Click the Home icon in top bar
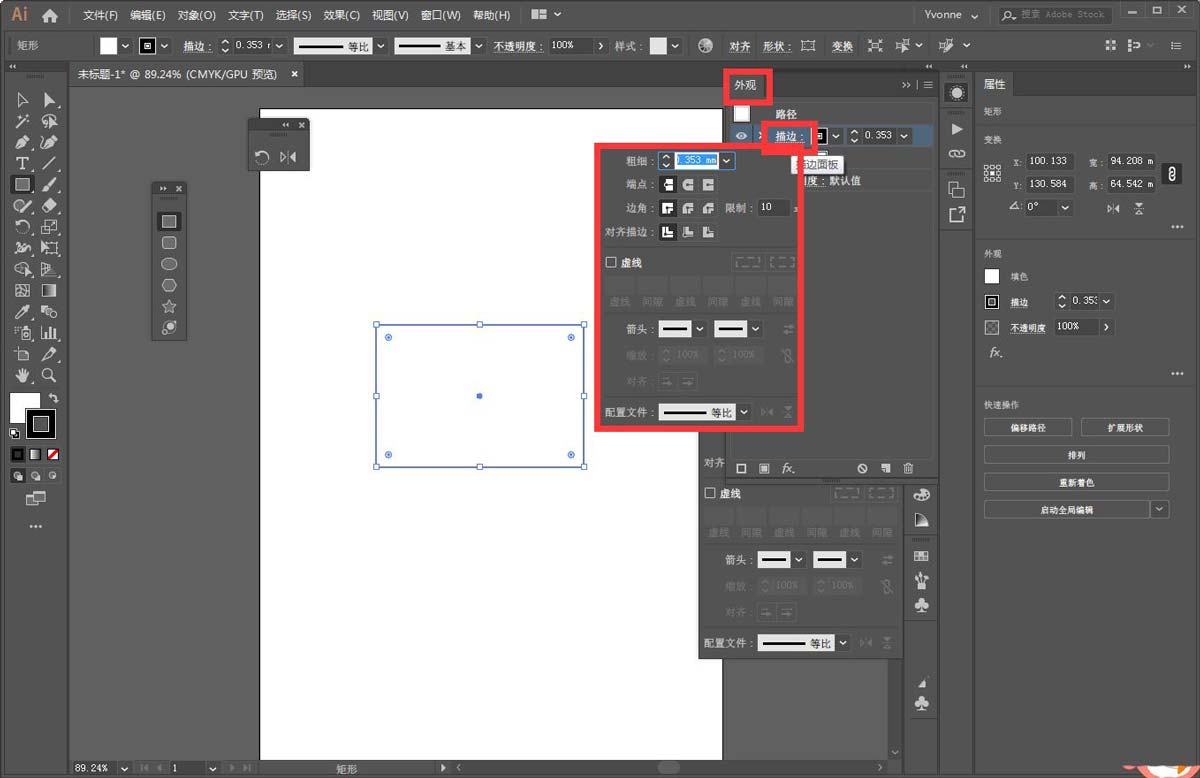1200x778 pixels. pyautogui.click(x=50, y=15)
